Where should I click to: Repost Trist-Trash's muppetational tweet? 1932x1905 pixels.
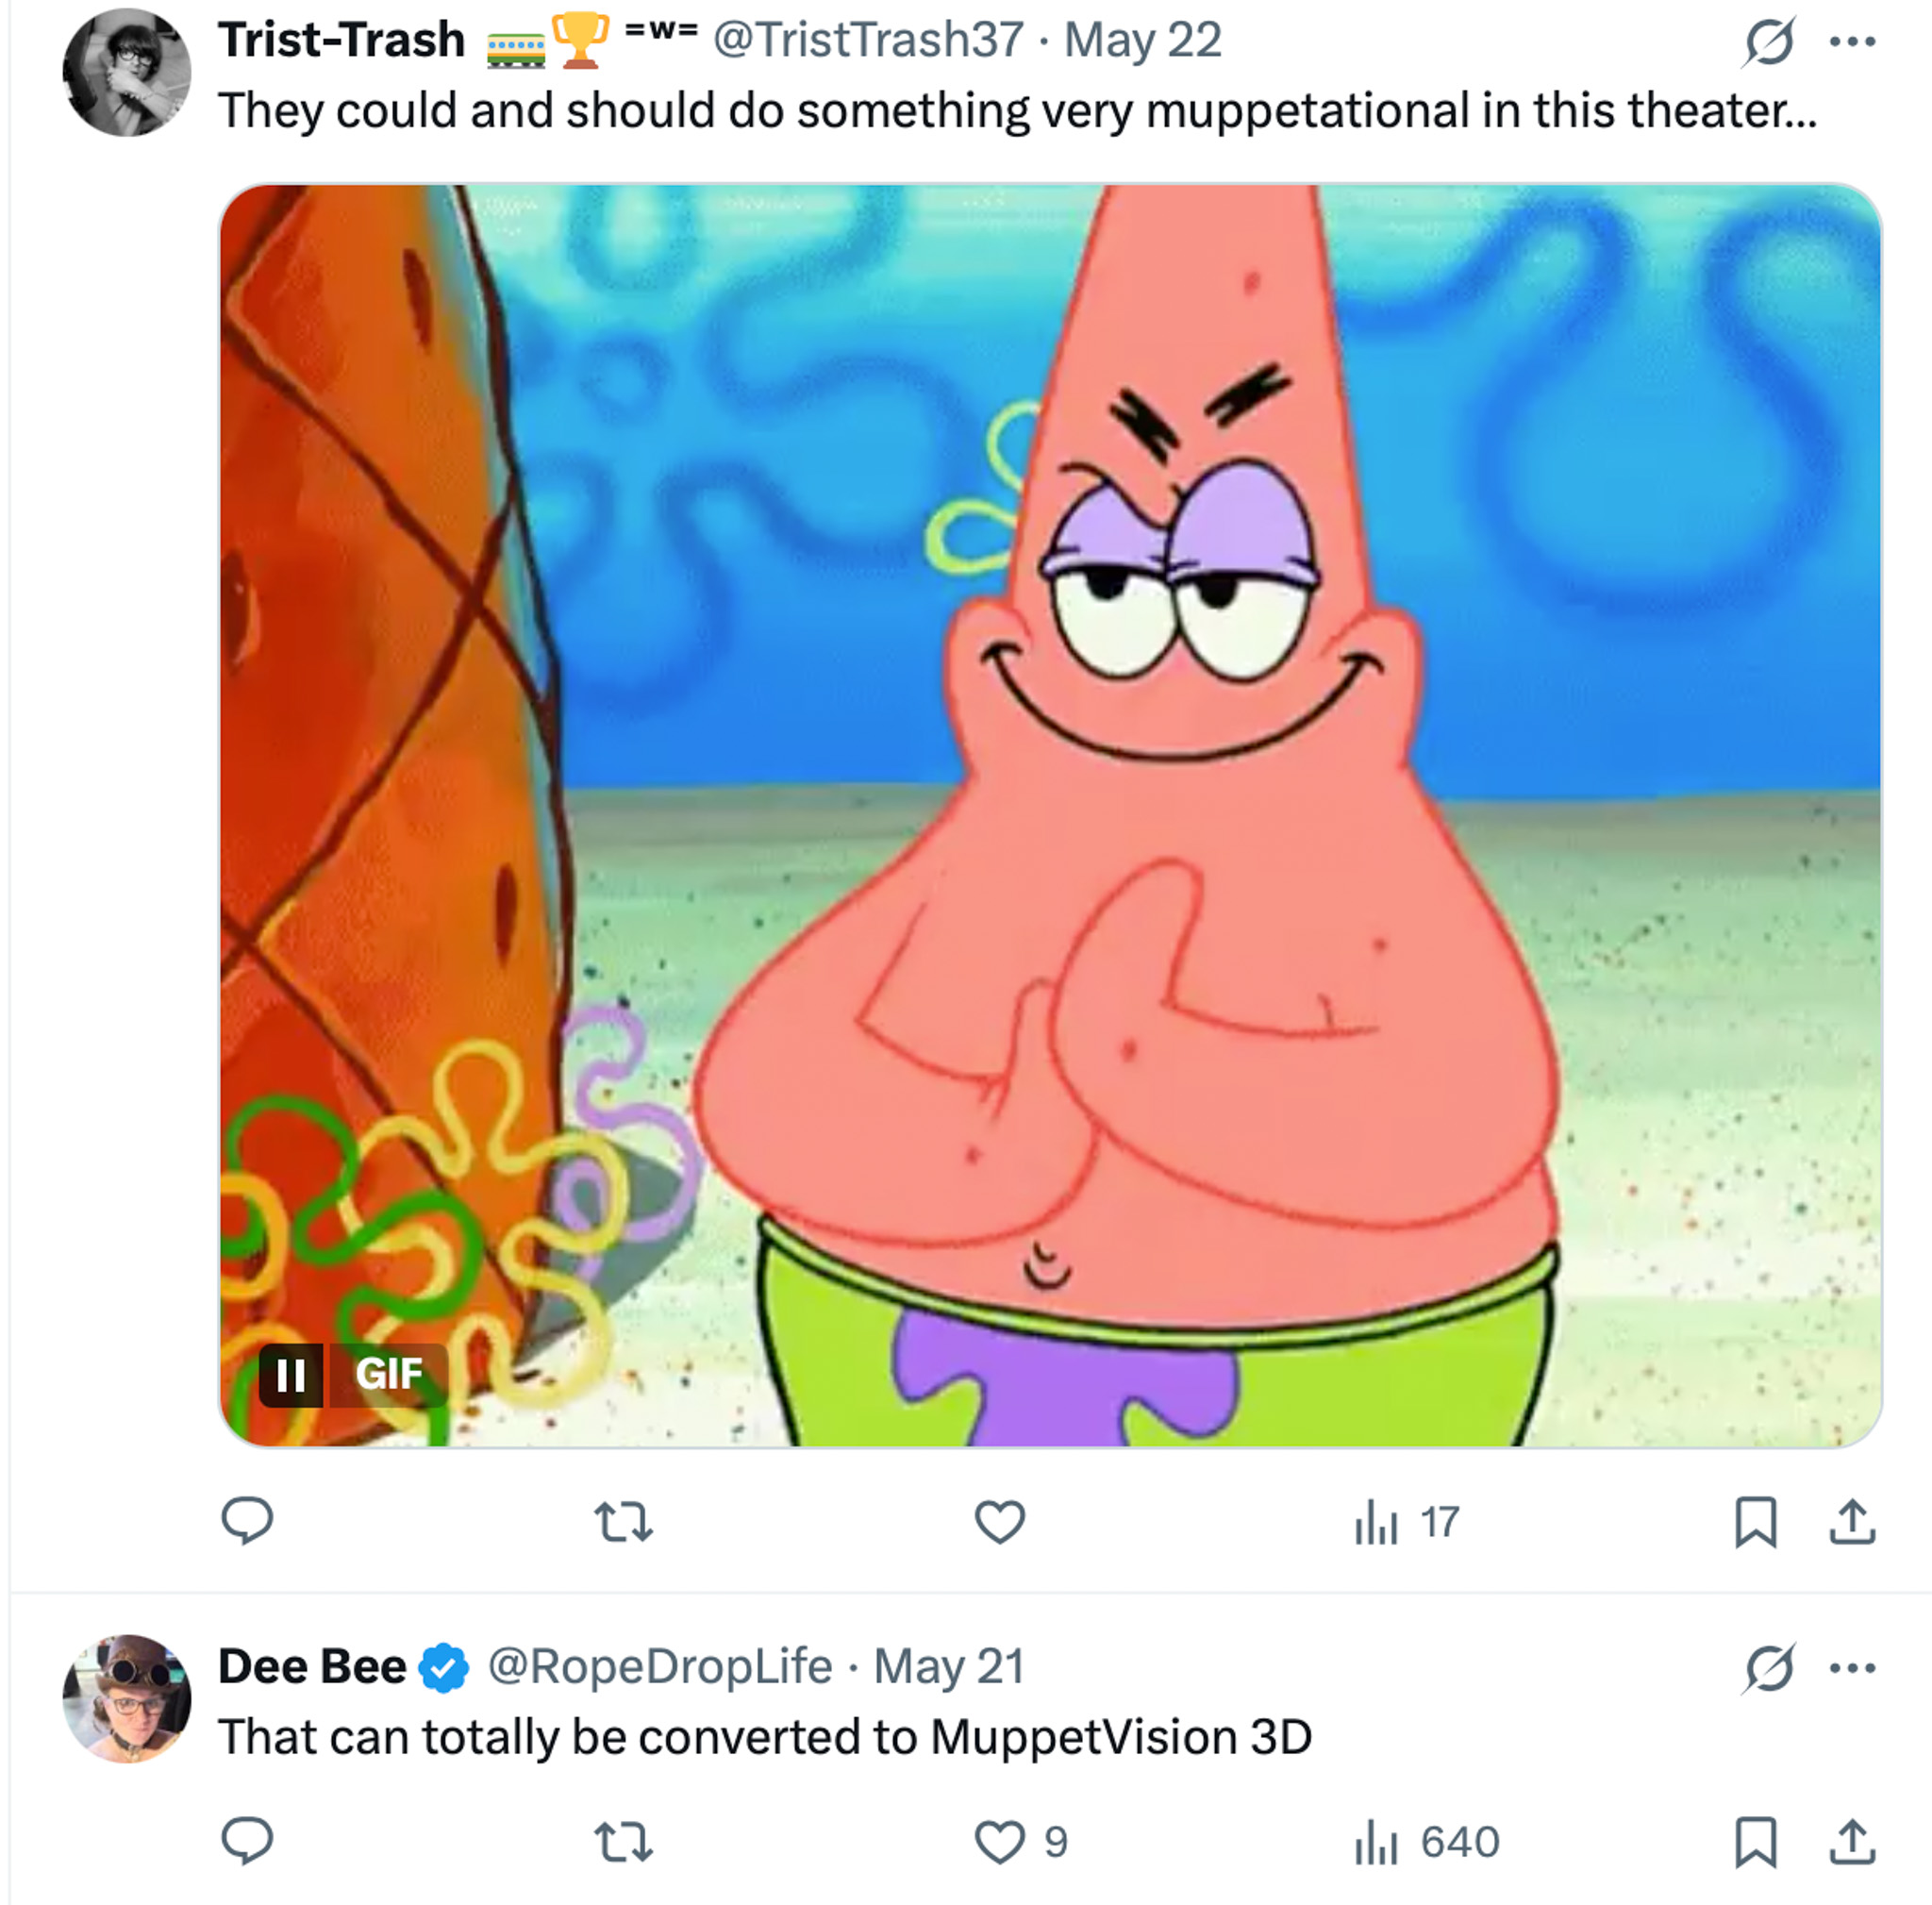pyautogui.click(x=623, y=1522)
